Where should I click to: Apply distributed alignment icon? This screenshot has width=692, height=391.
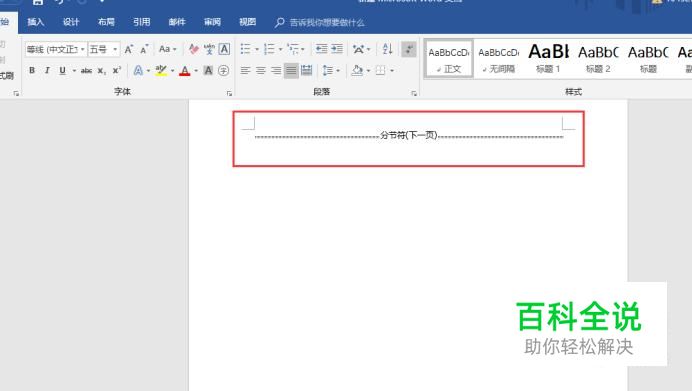click(x=306, y=71)
